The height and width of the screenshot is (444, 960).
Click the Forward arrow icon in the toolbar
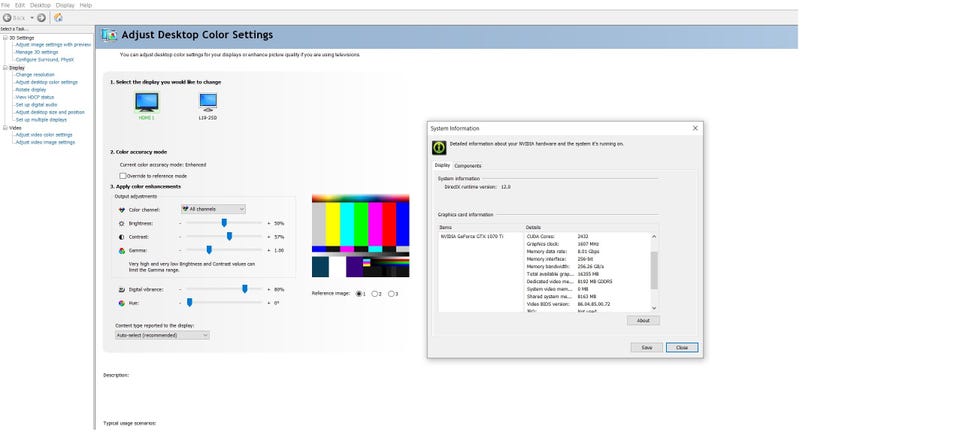[41, 18]
